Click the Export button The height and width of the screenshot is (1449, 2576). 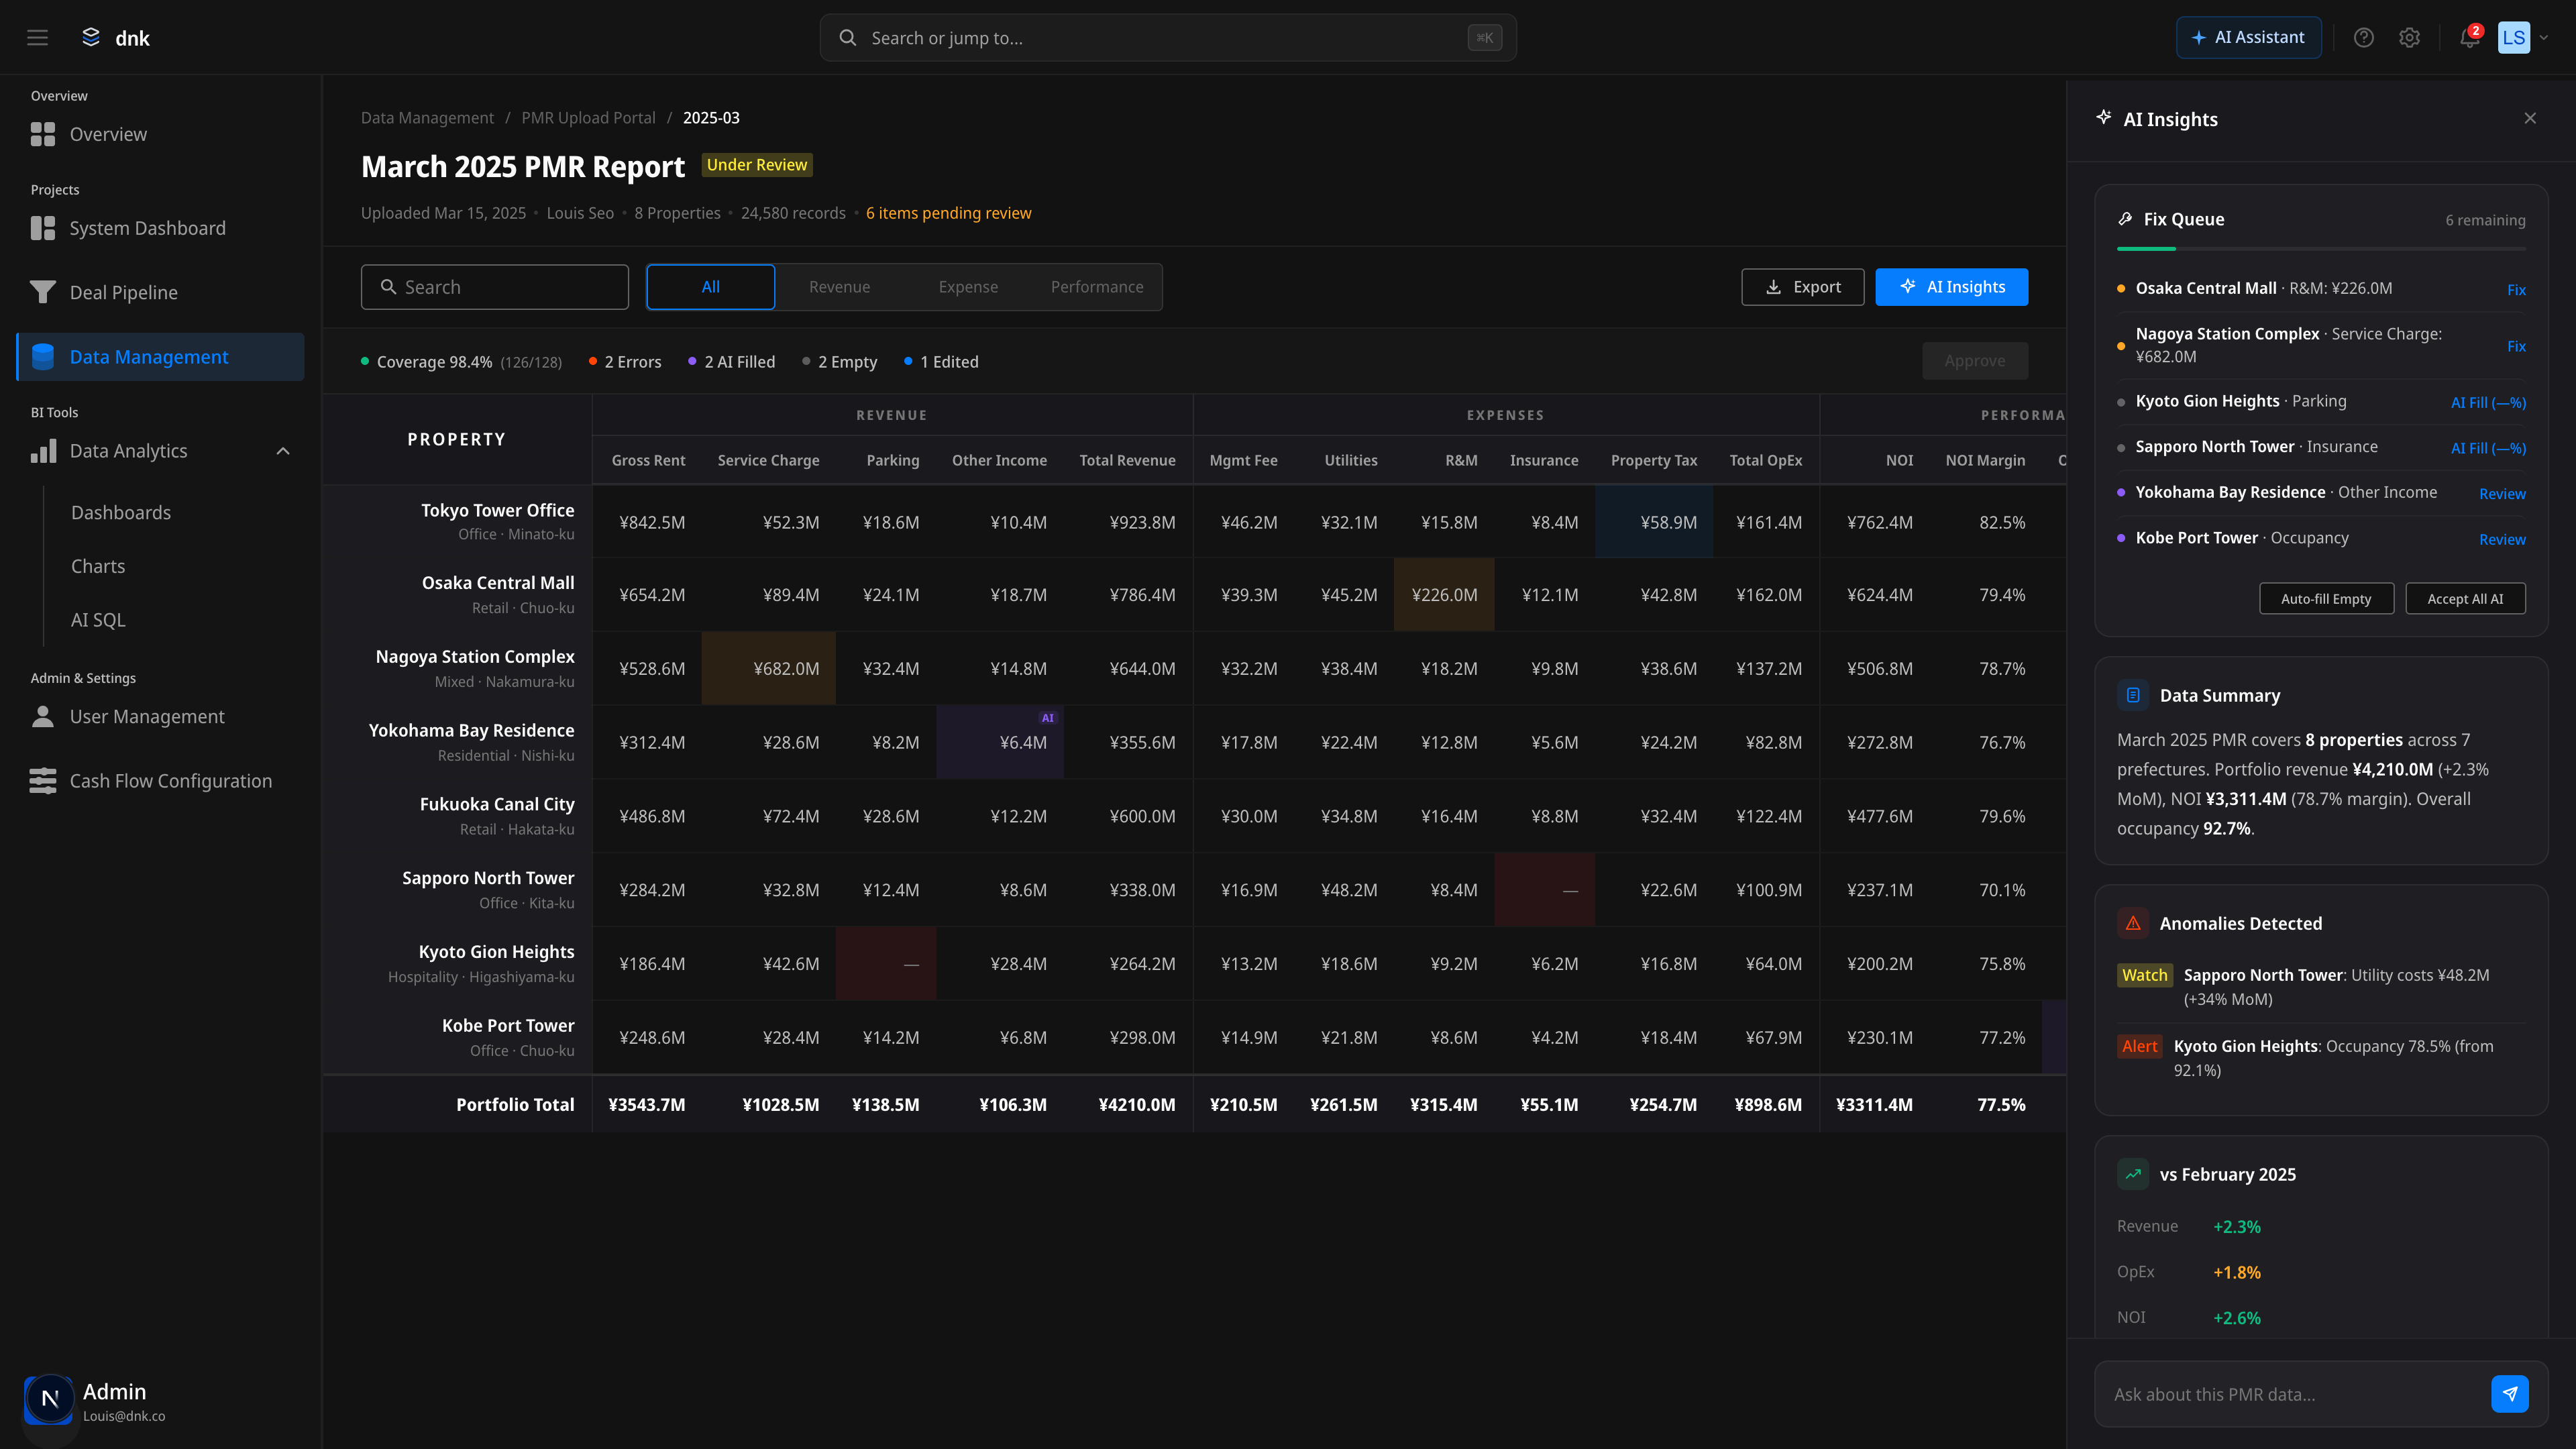(x=1802, y=287)
